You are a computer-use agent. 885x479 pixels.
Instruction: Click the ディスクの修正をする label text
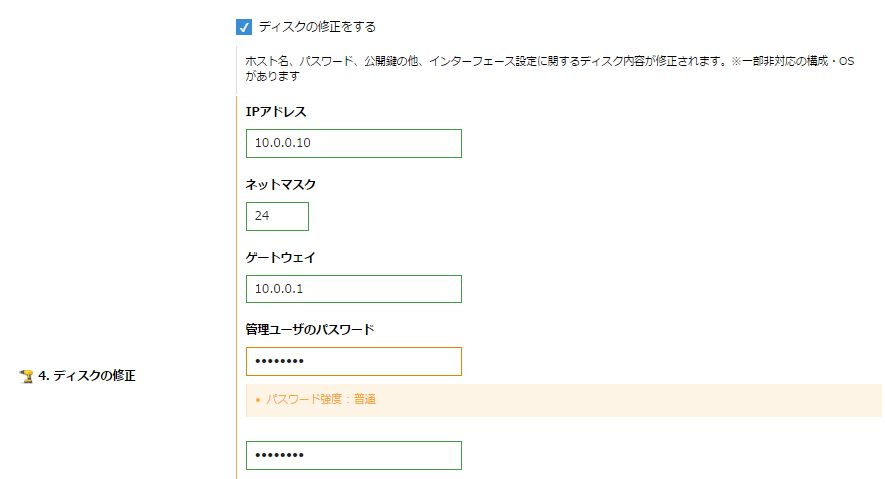click(x=316, y=27)
